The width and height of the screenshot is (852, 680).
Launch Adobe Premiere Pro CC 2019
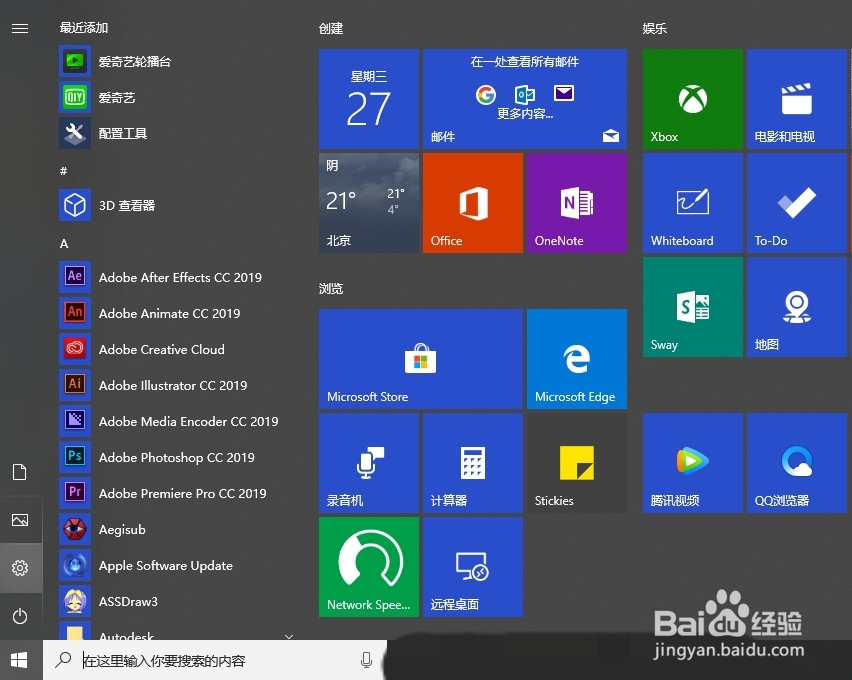click(177, 493)
